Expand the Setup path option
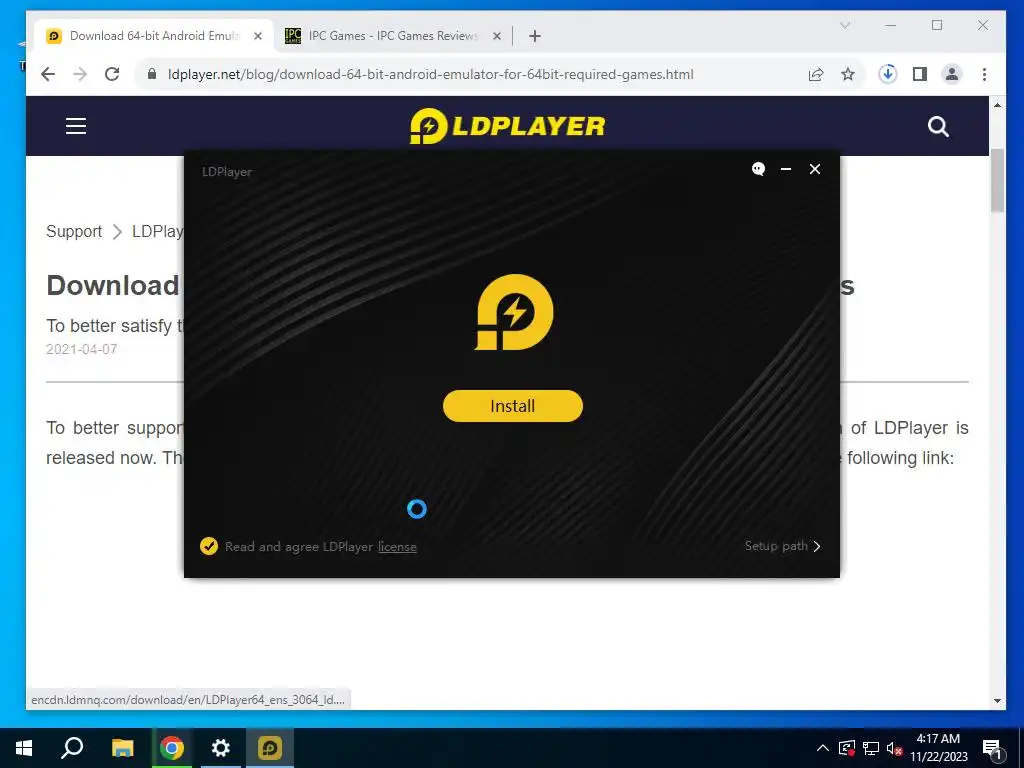1024x768 pixels. click(782, 546)
